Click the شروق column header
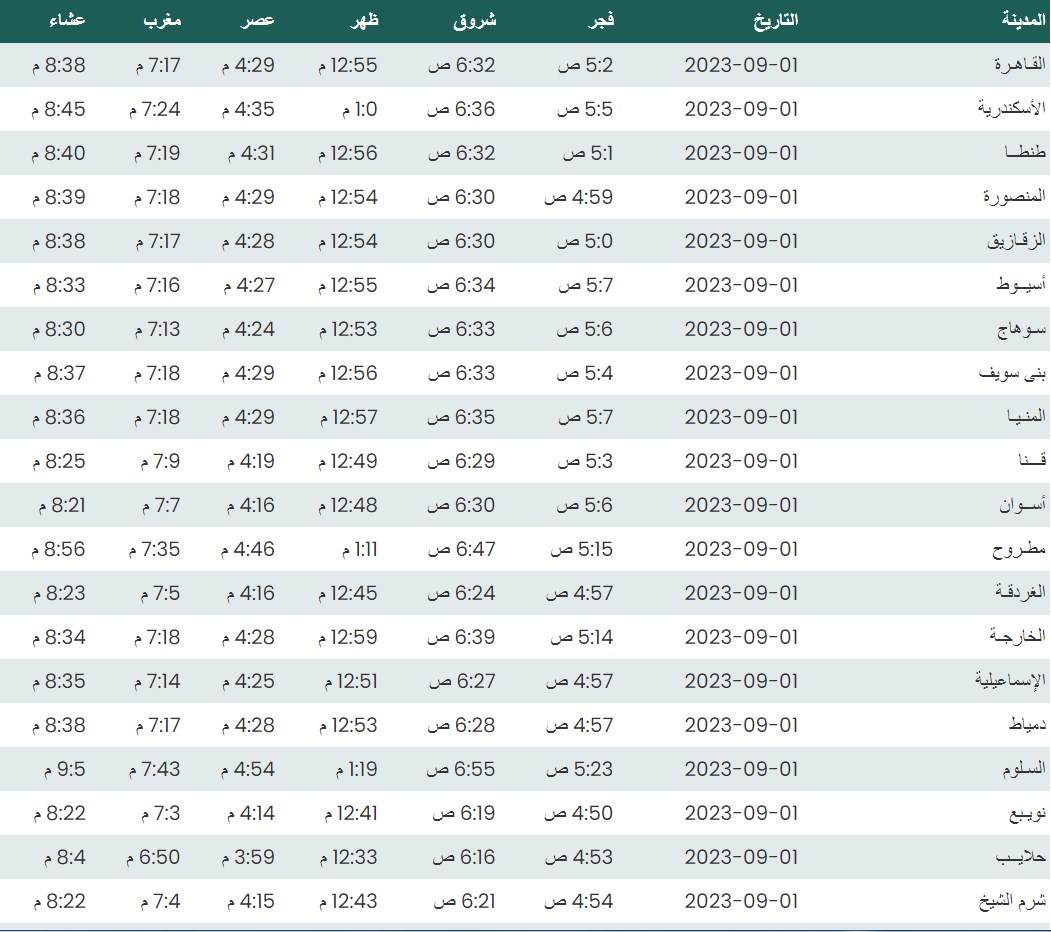Screen dimensions: 1051x932 coord(474,19)
